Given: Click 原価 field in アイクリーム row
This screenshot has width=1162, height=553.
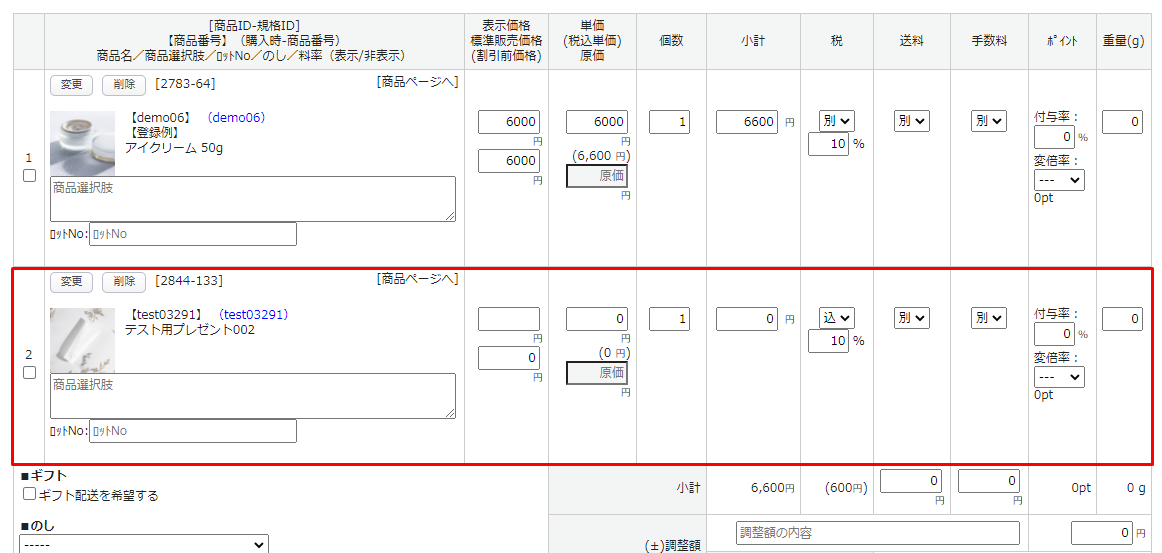Looking at the screenshot, I should point(597,176).
